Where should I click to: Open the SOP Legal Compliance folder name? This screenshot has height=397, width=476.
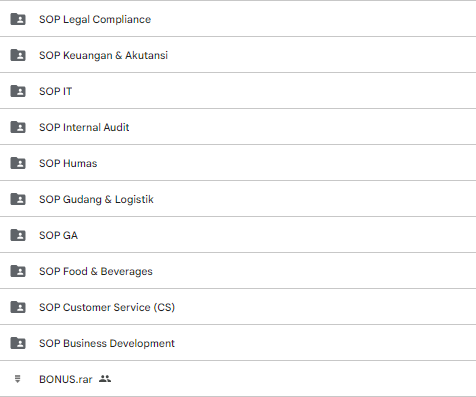(x=95, y=19)
